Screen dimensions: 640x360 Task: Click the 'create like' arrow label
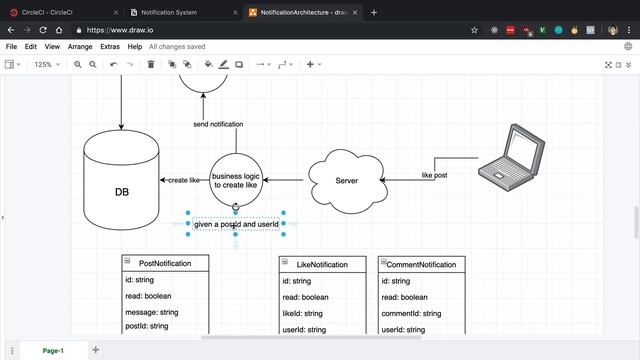184,180
